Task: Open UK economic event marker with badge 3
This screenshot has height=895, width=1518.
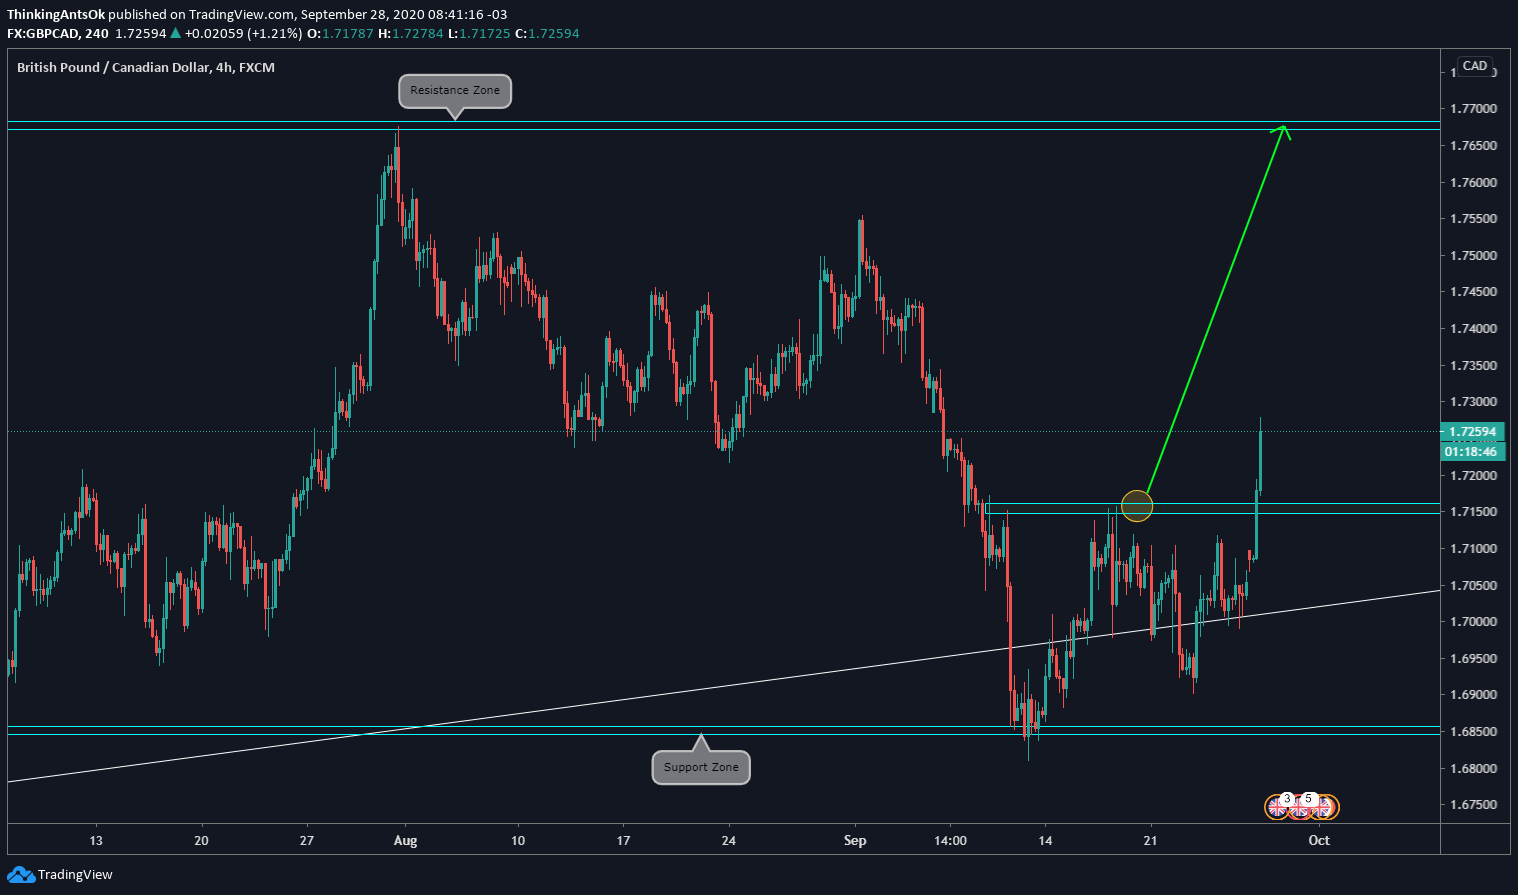Action: (1279, 806)
